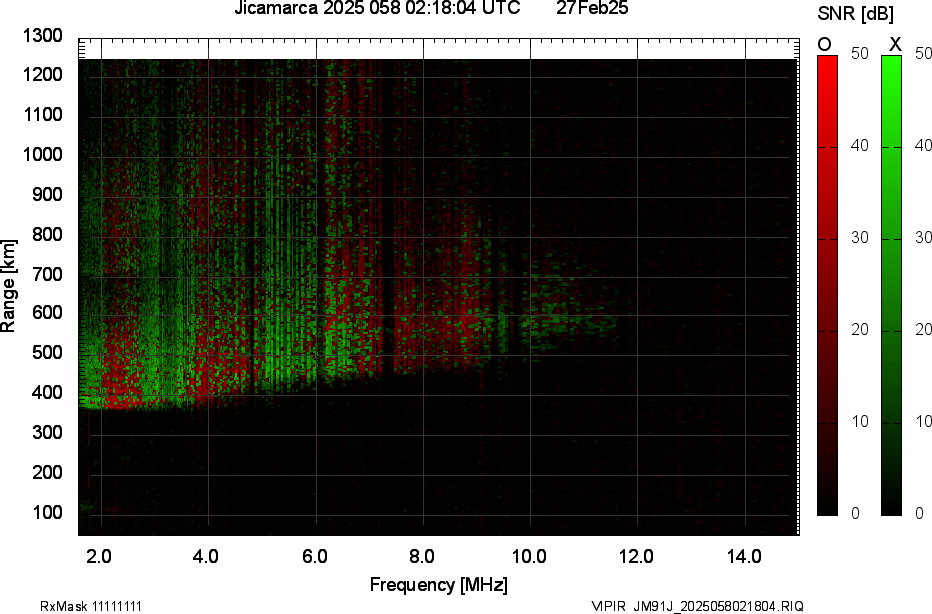Viewport: 932px width, 614px height.
Task: Click the 'VIPIR JM91J_2025058021804.RIQ' filename text
Action: [698, 606]
